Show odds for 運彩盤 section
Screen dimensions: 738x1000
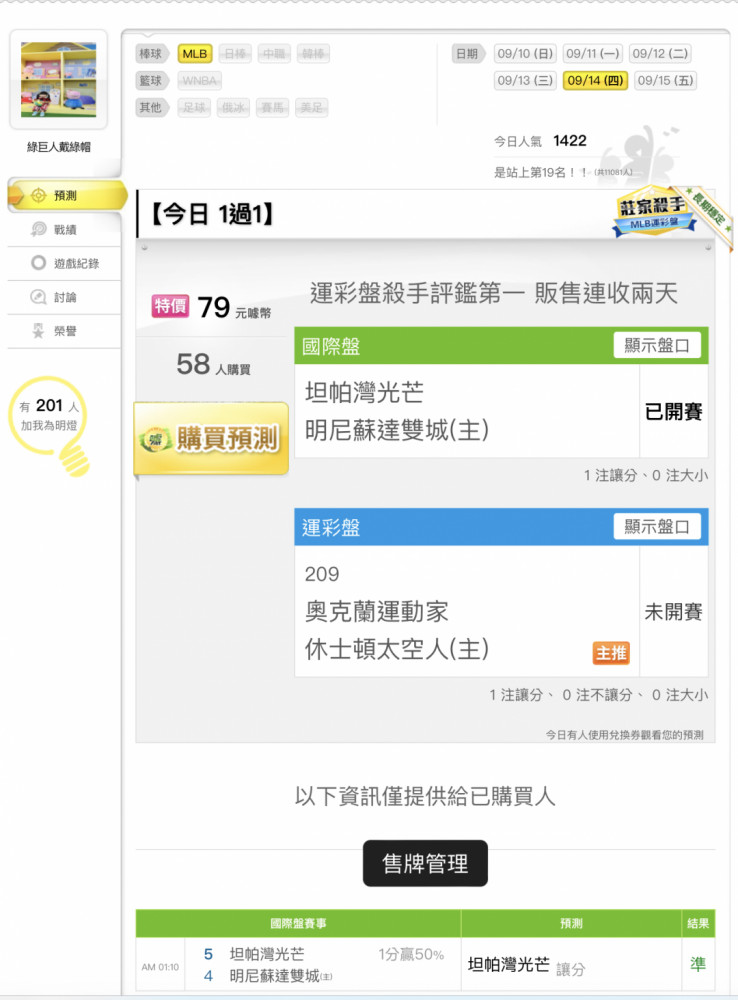656,527
